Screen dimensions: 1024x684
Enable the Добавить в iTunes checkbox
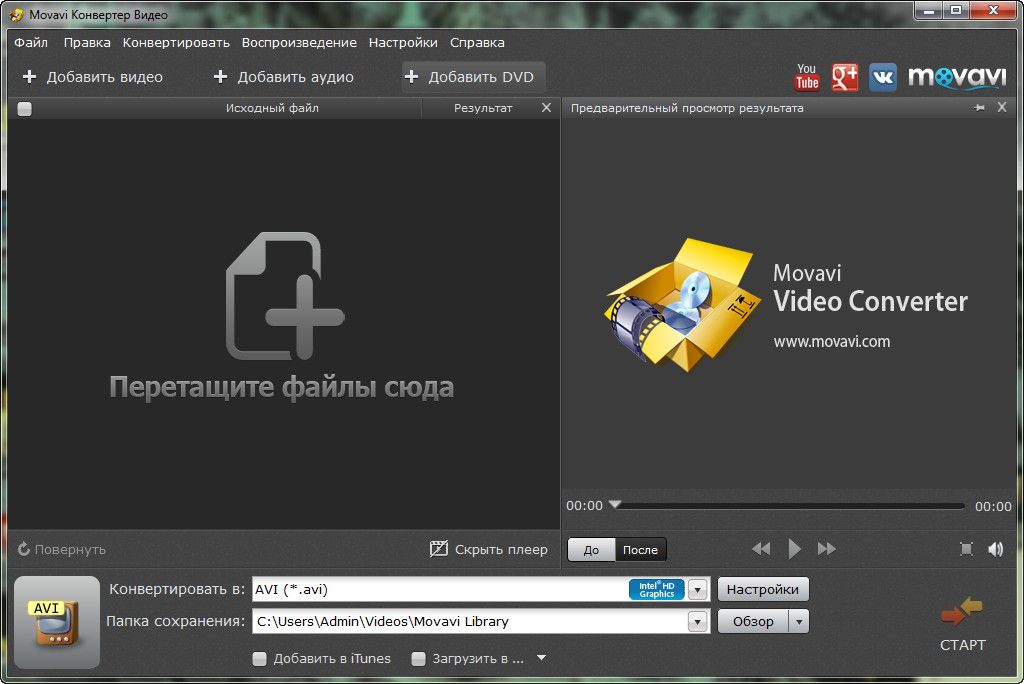[x=260, y=659]
